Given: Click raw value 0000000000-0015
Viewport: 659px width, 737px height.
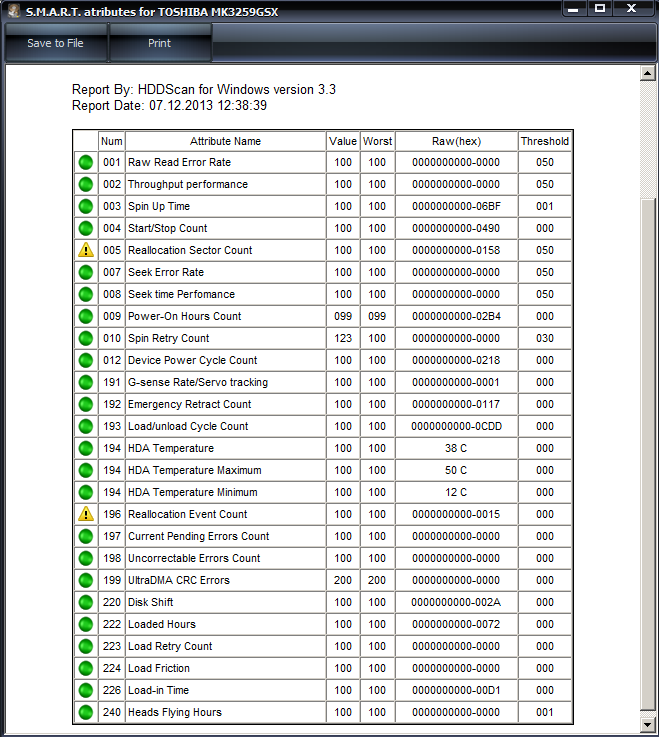Looking at the screenshot, I should [x=456, y=514].
